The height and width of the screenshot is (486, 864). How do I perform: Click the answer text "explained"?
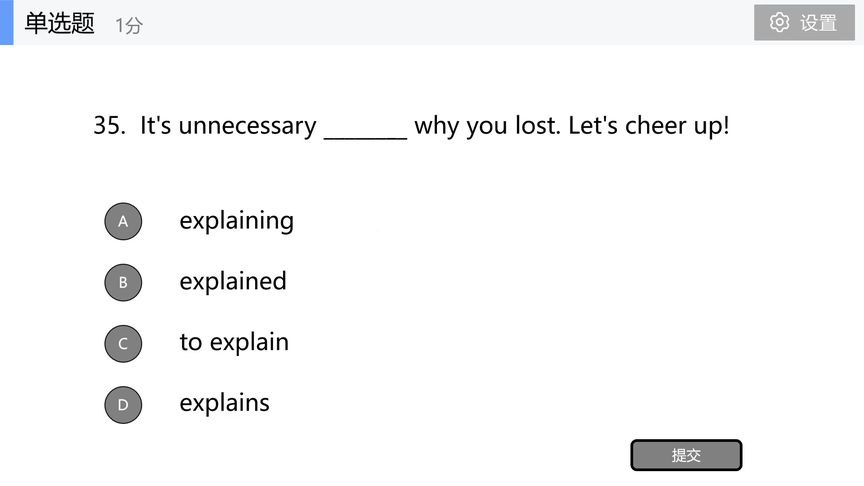pyautogui.click(x=233, y=281)
